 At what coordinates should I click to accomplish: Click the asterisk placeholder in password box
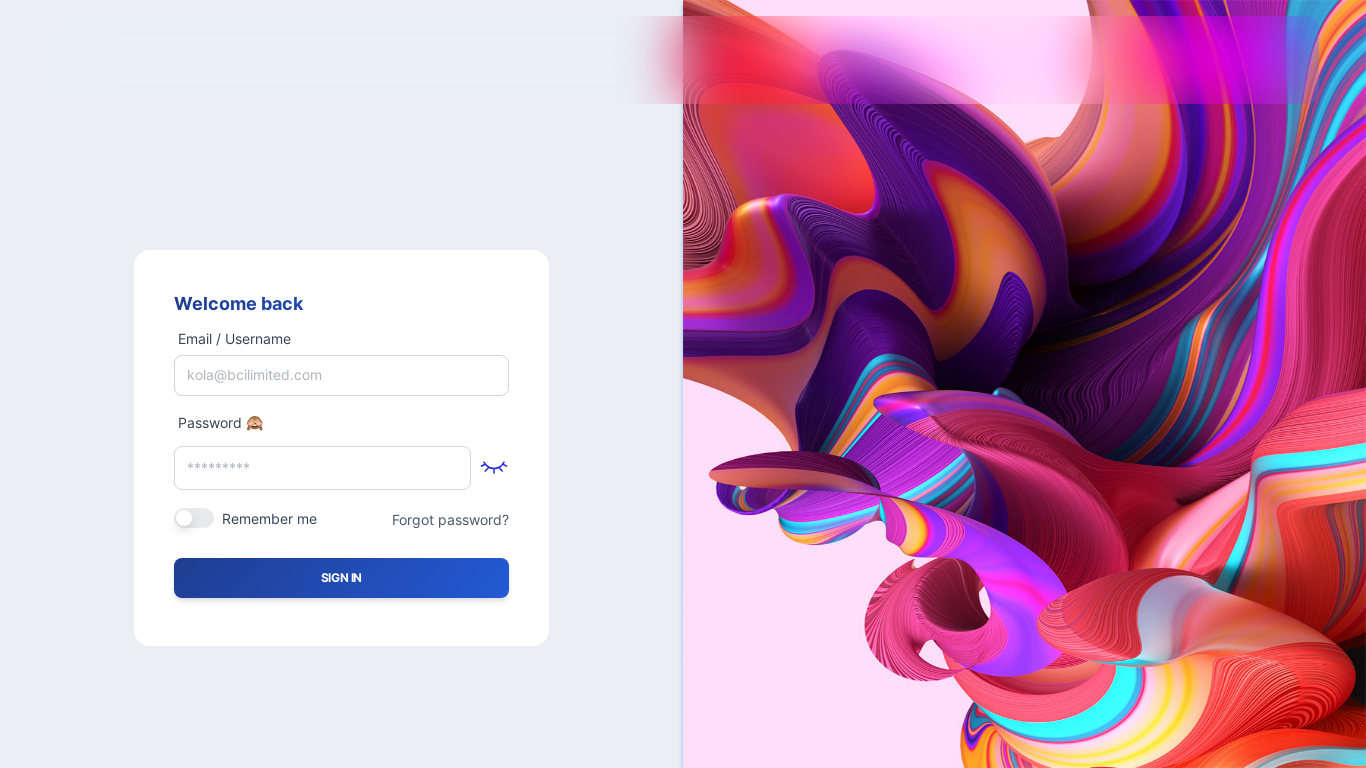(x=218, y=468)
